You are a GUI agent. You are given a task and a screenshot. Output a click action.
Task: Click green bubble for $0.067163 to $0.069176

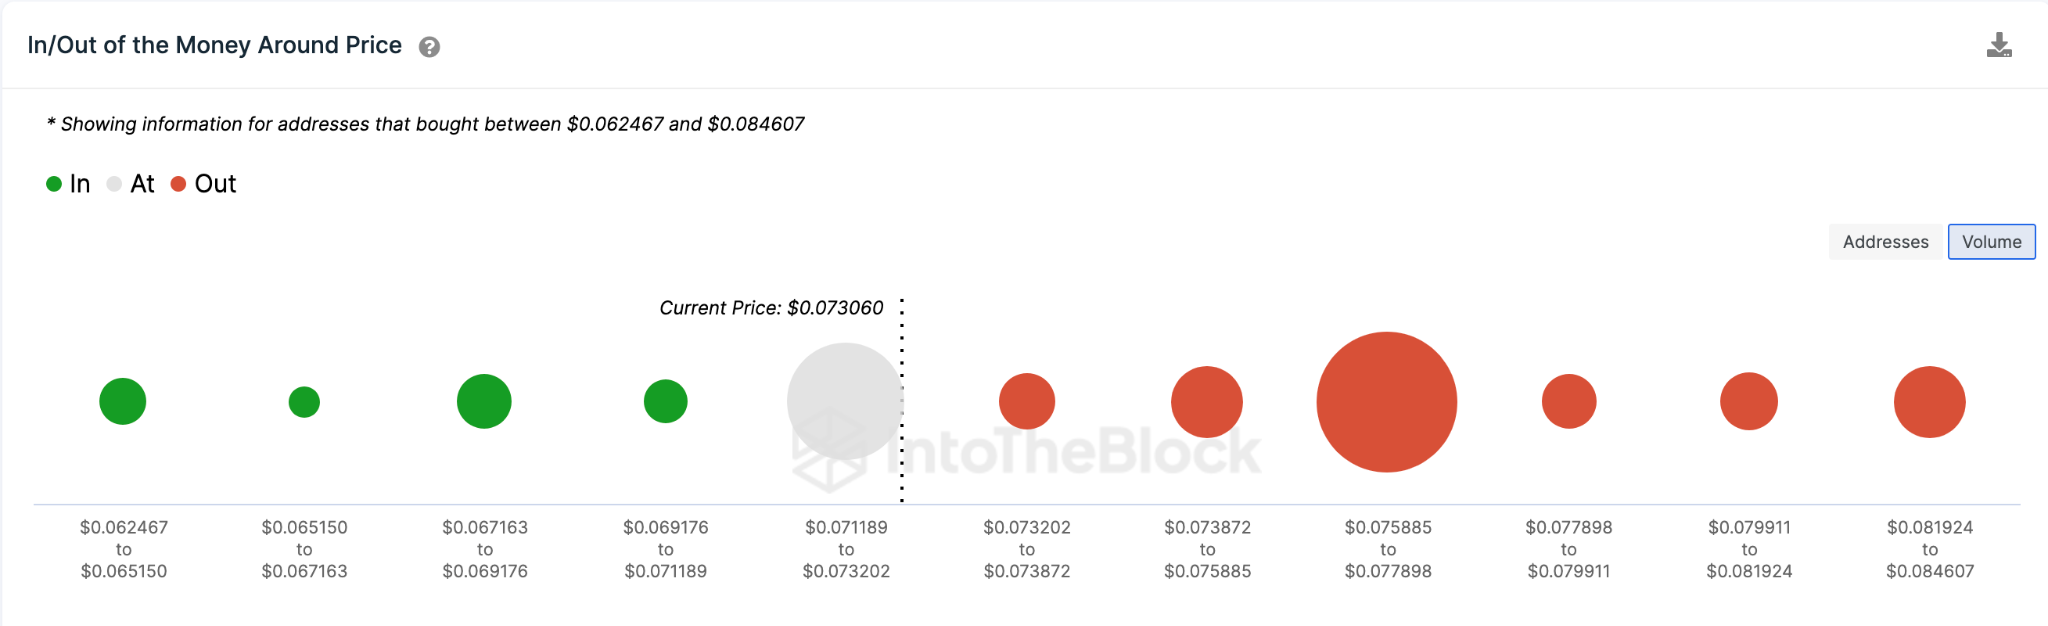point(484,402)
